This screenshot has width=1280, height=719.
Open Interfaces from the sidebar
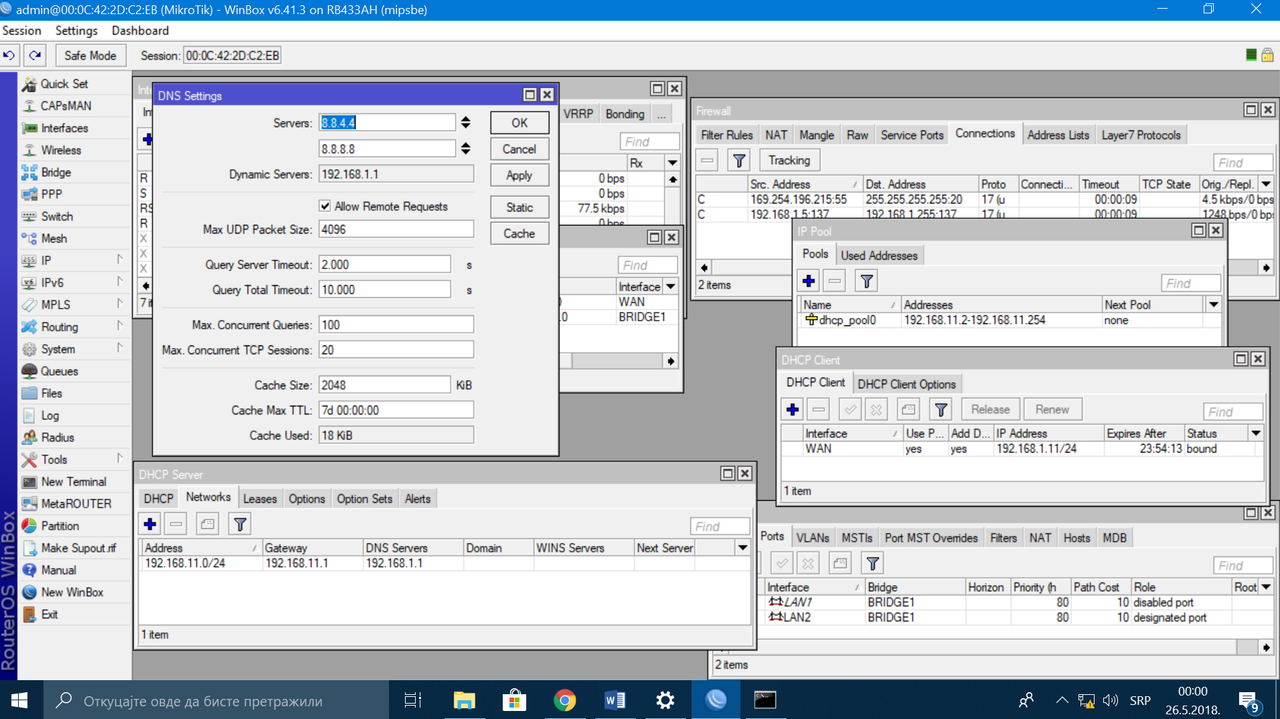[x=64, y=128]
